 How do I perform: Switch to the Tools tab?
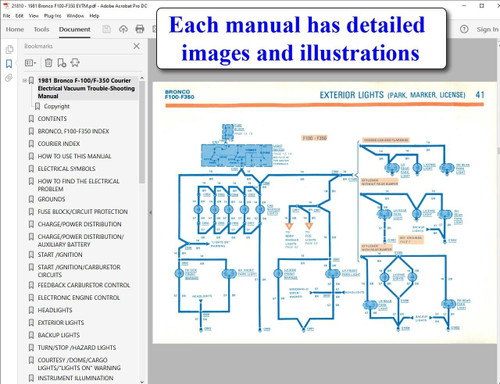point(41,29)
